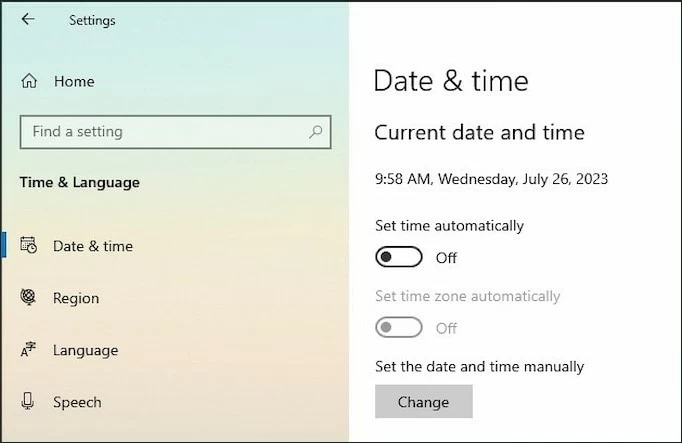Screen dimensions: 682x443
Task: Click the Speech microphone icon
Action: tap(29, 402)
